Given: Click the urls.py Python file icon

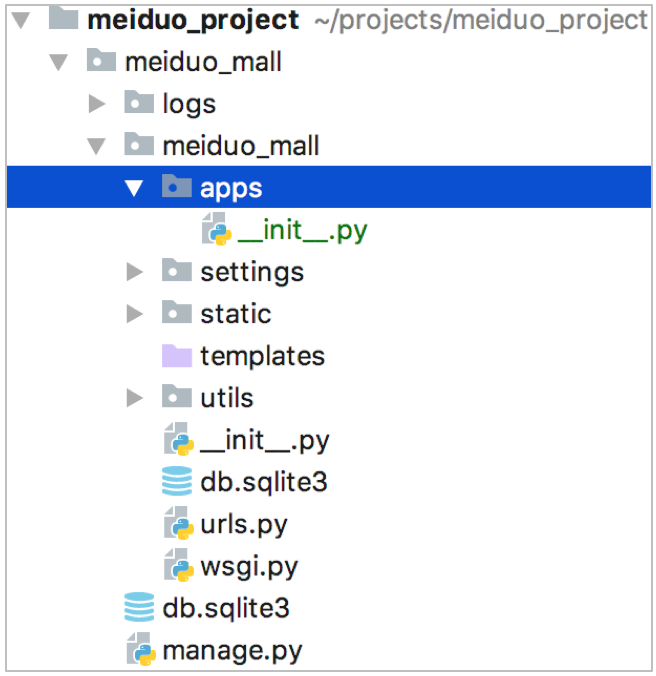Looking at the screenshot, I should pyautogui.click(x=177, y=525).
